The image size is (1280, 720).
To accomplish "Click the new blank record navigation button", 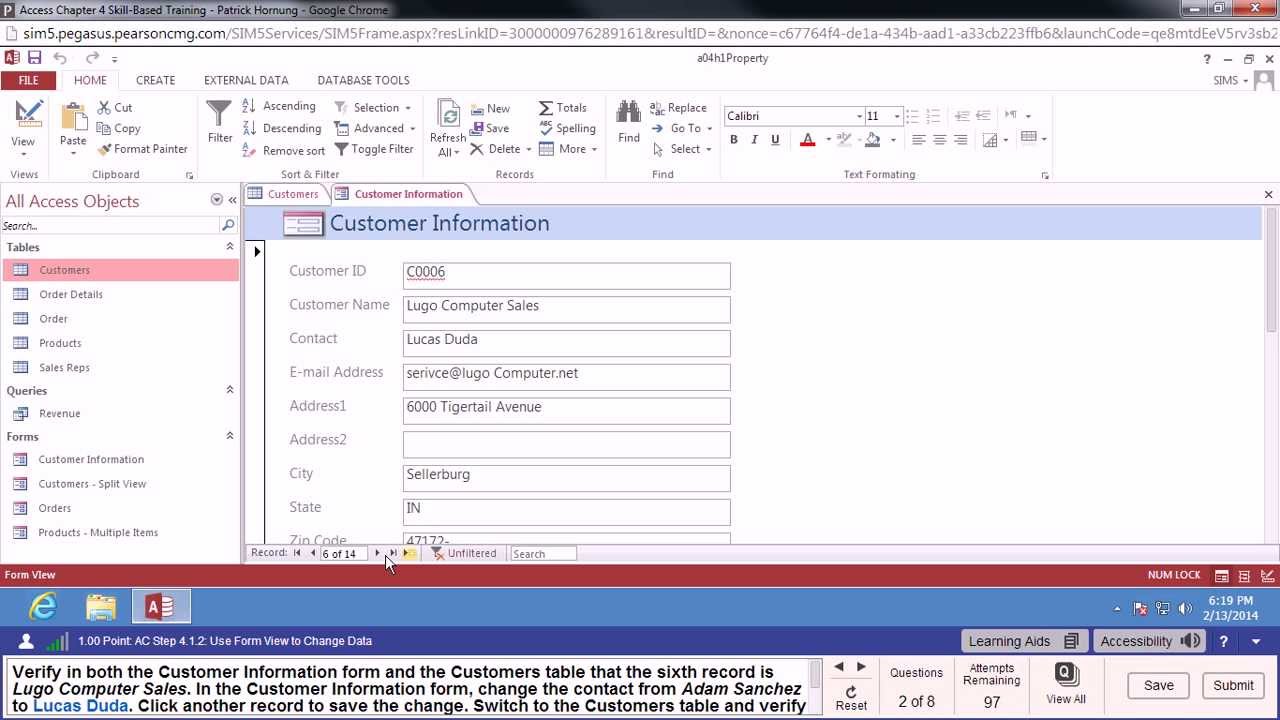I will pyautogui.click(x=409, y=553).
